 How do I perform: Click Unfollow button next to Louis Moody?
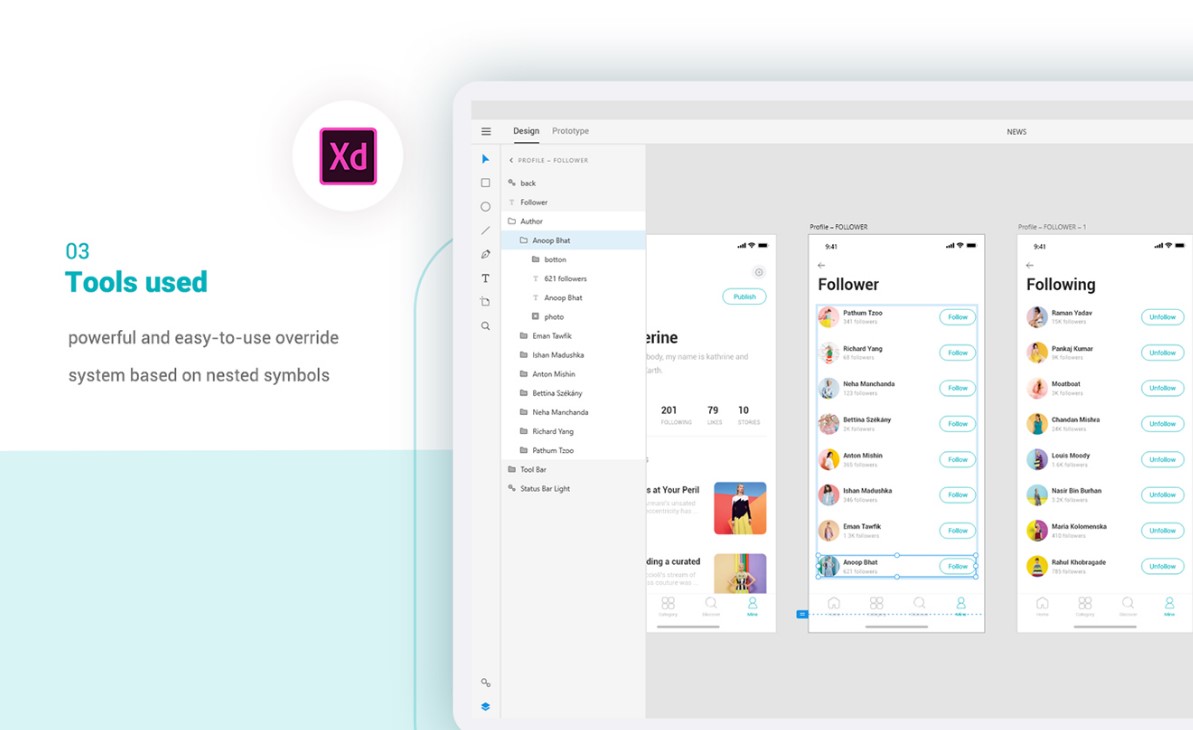coord(1163,460)
